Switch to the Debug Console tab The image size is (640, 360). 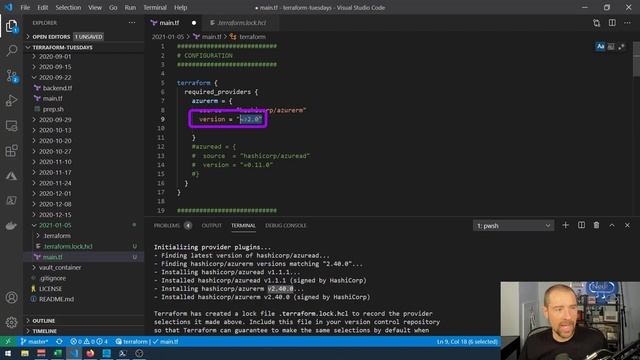click(x=286, y=225)
